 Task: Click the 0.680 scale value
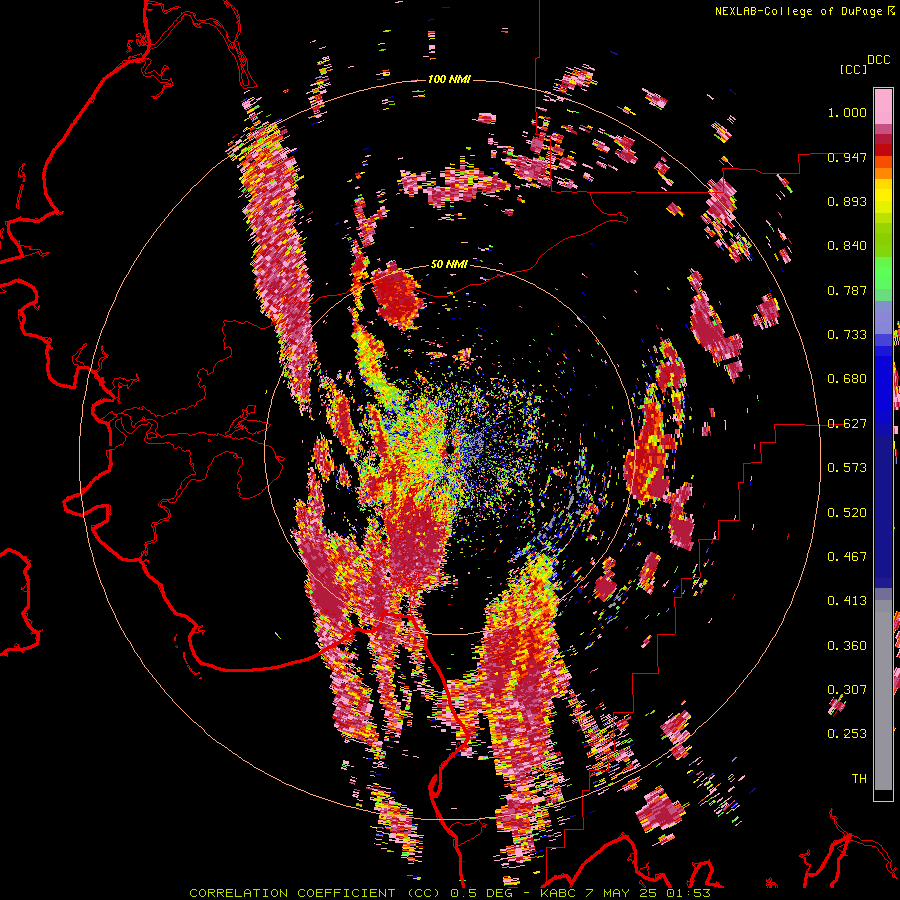[x=847, y=379]
